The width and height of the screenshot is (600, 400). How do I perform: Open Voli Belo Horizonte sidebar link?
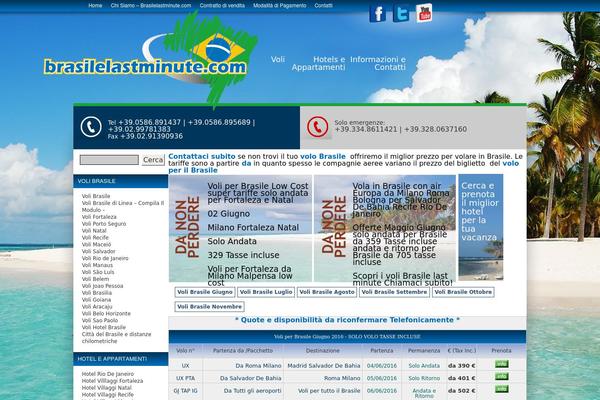coord(106,313)
